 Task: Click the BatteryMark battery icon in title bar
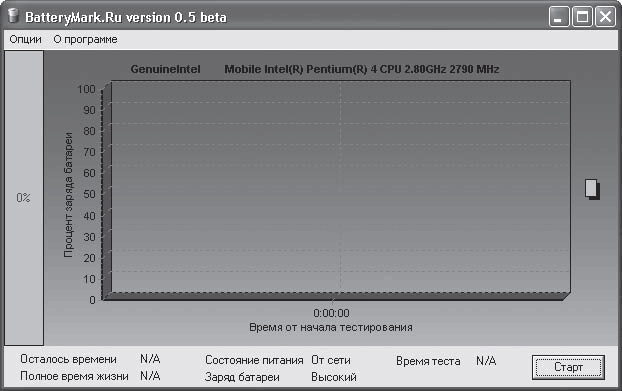(13, 16)
